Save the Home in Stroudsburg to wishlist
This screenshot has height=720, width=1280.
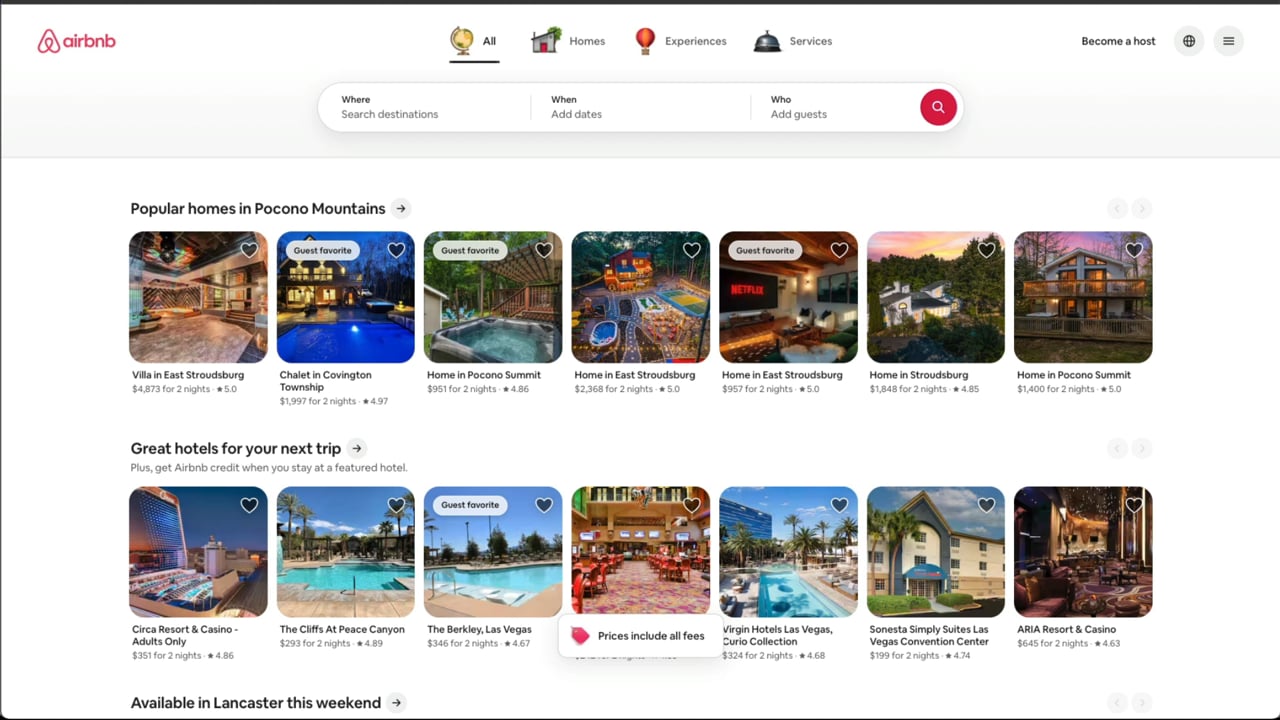coord(986,250)
